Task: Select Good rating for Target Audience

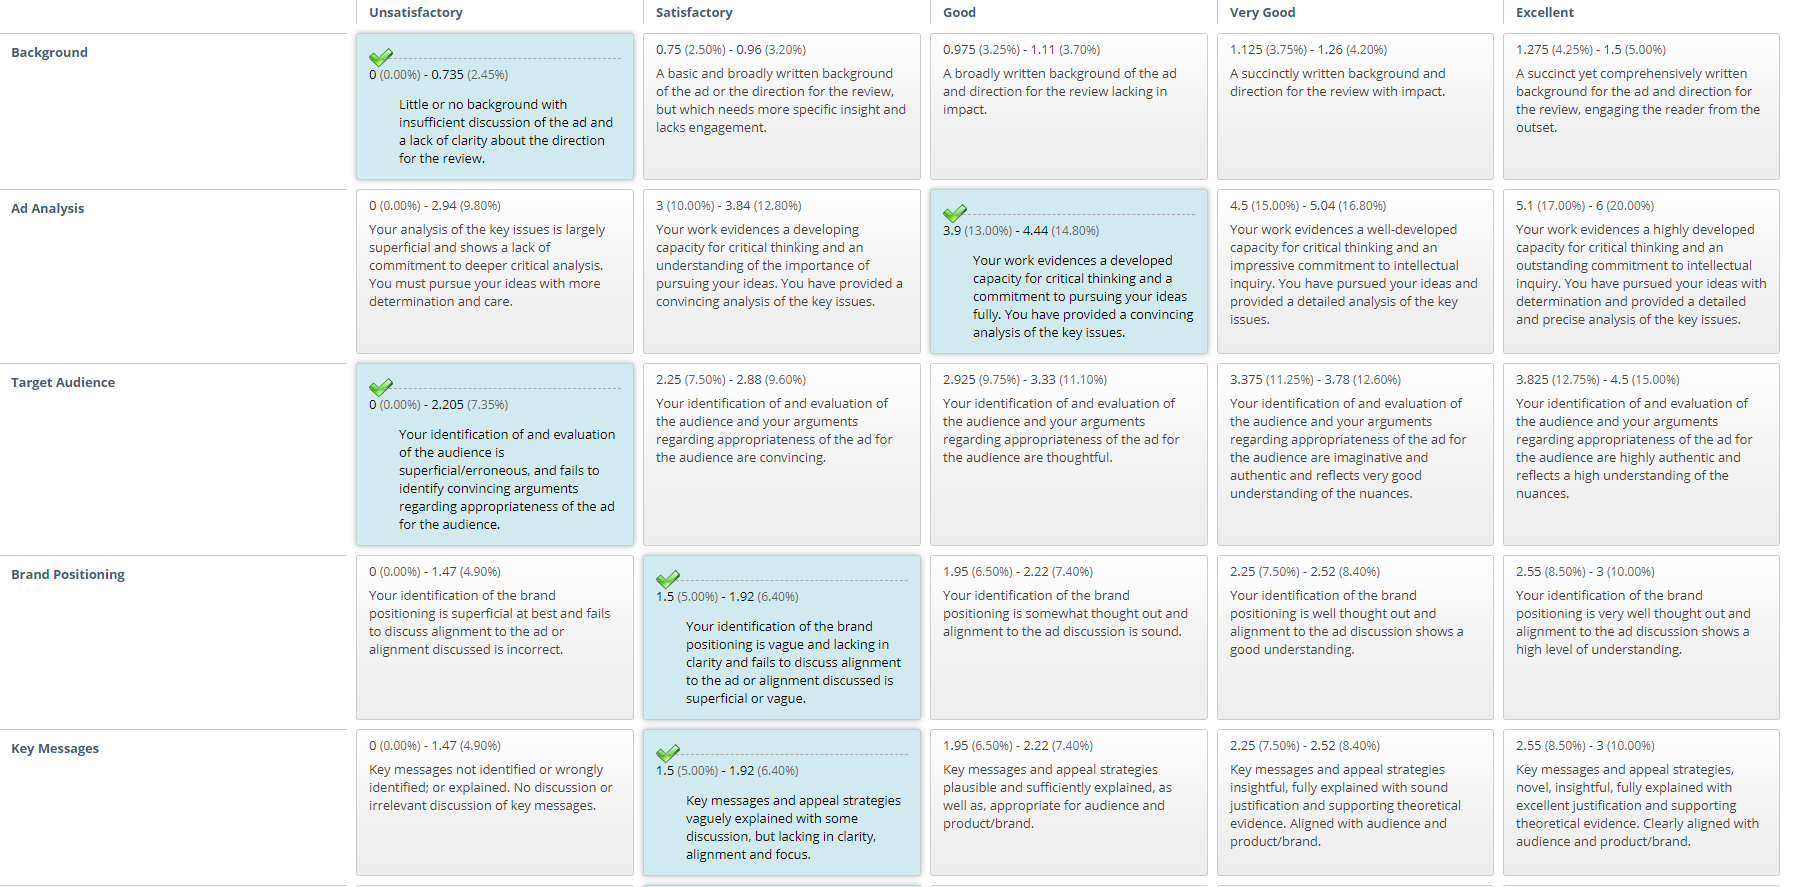Action: click(x=1068, y=455)
